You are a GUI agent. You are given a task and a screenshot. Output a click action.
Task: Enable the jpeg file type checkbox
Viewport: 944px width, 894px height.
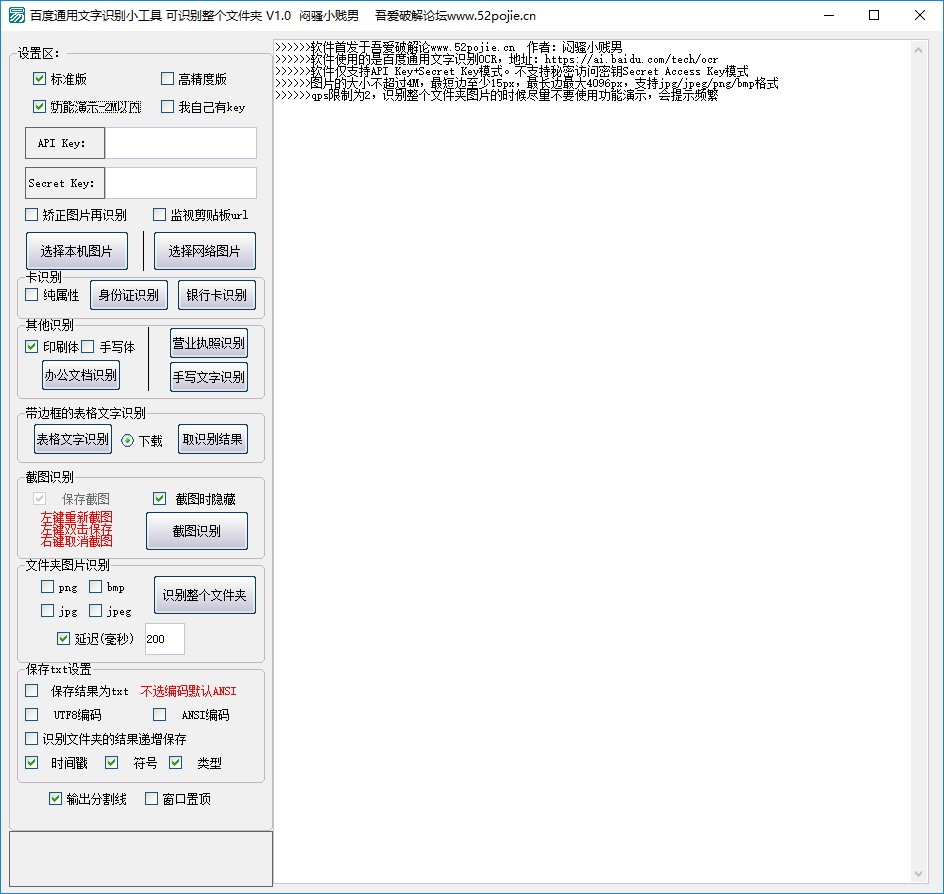coord(96,610)
